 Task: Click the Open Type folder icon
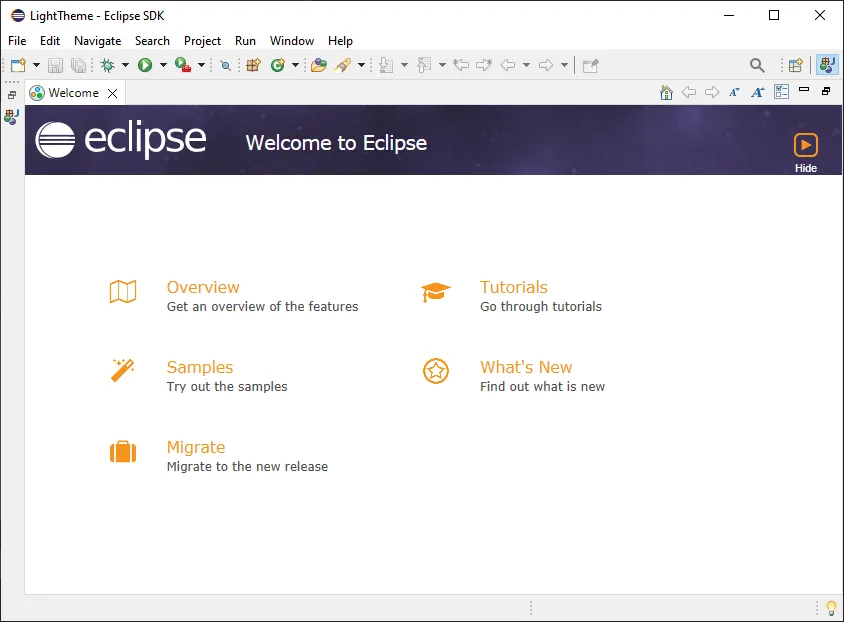[x=319, y=65]
